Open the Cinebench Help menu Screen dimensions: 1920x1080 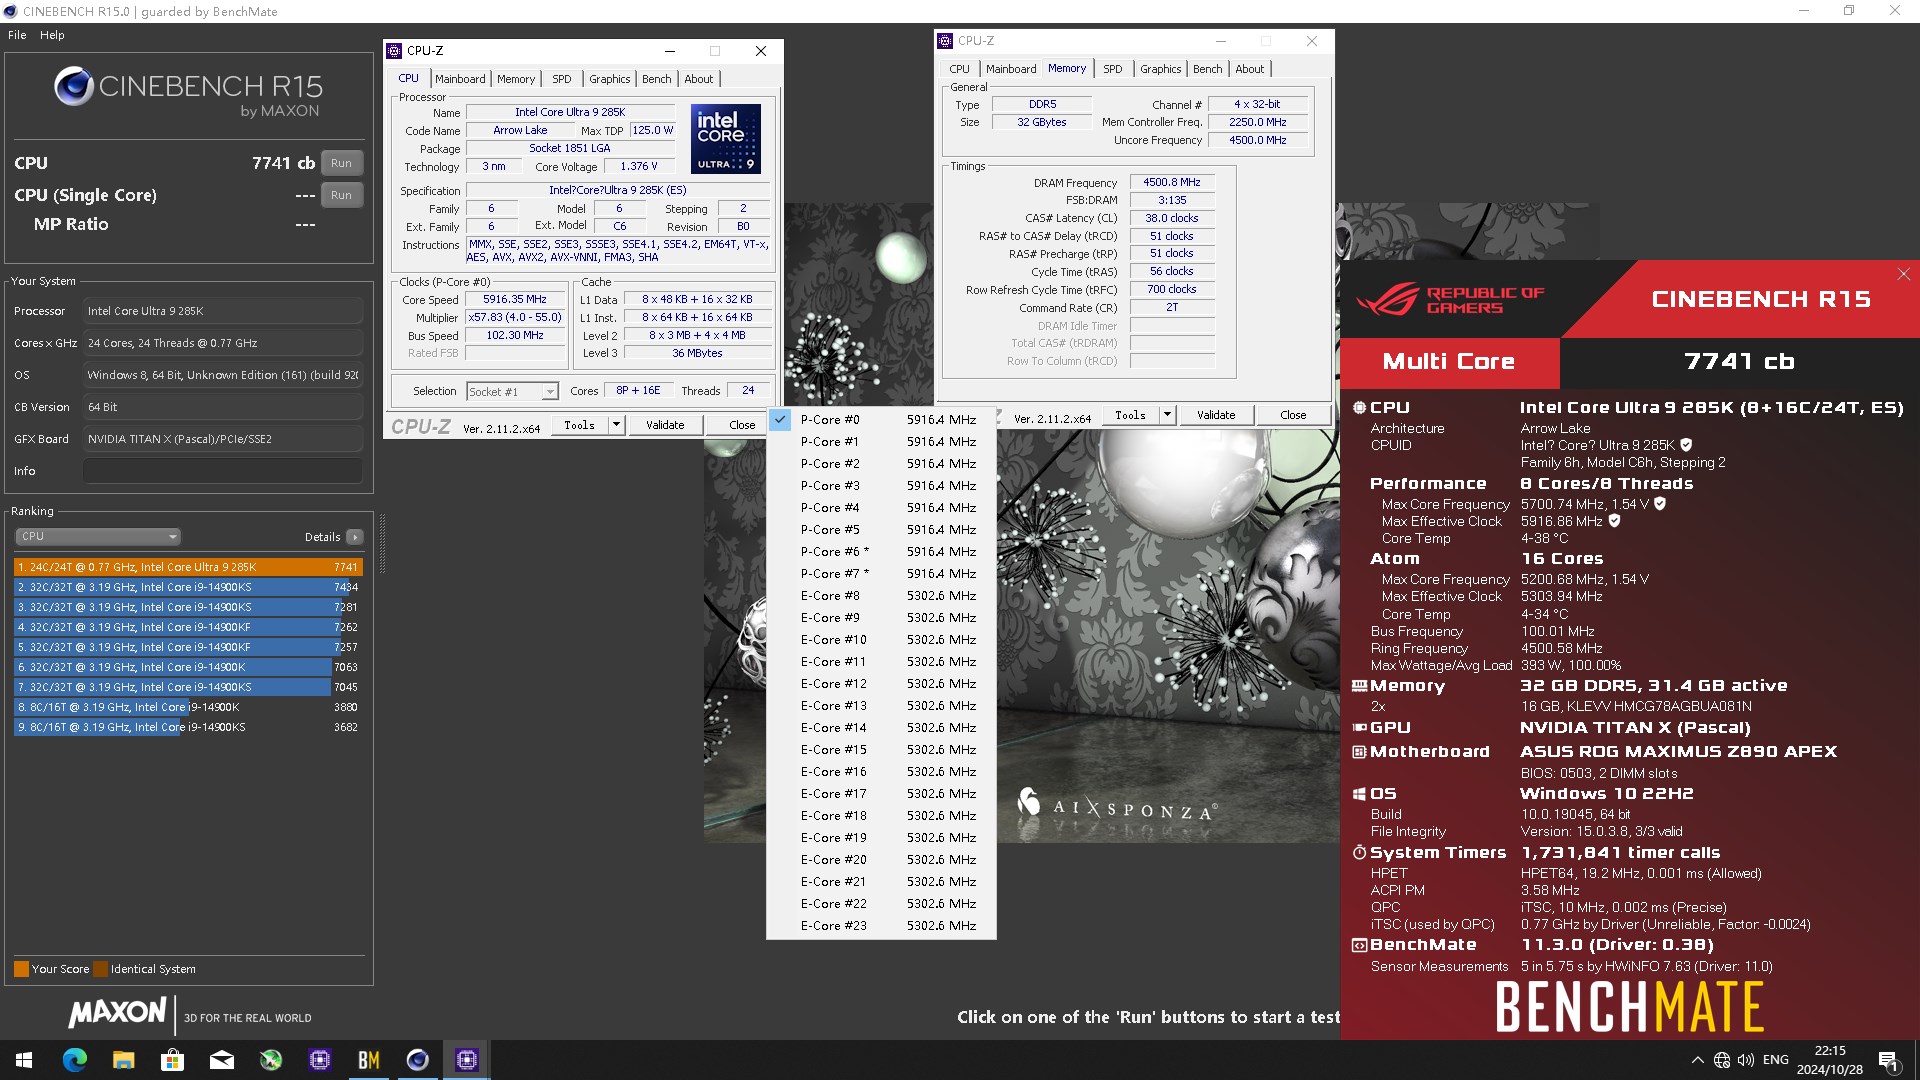52,35
